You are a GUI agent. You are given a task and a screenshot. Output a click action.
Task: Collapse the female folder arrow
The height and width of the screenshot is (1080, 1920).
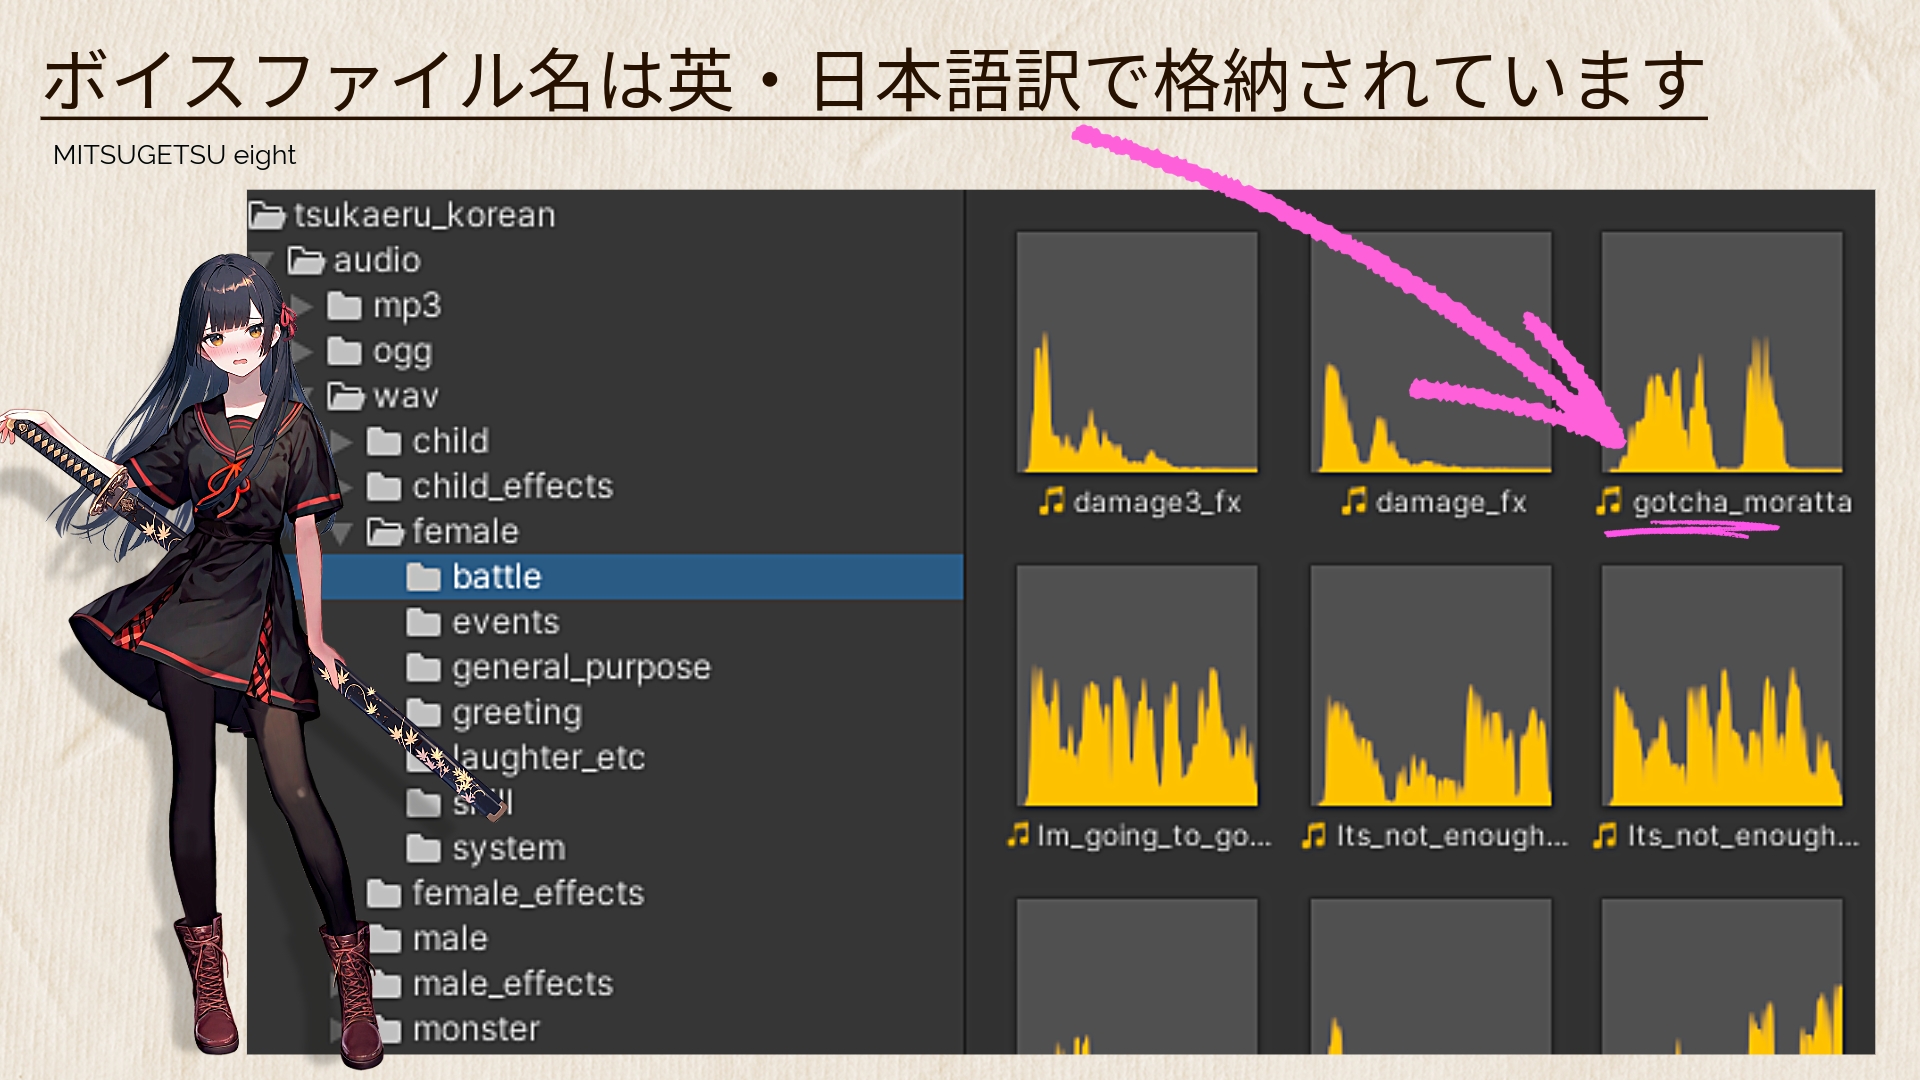[x=342, y=533]
